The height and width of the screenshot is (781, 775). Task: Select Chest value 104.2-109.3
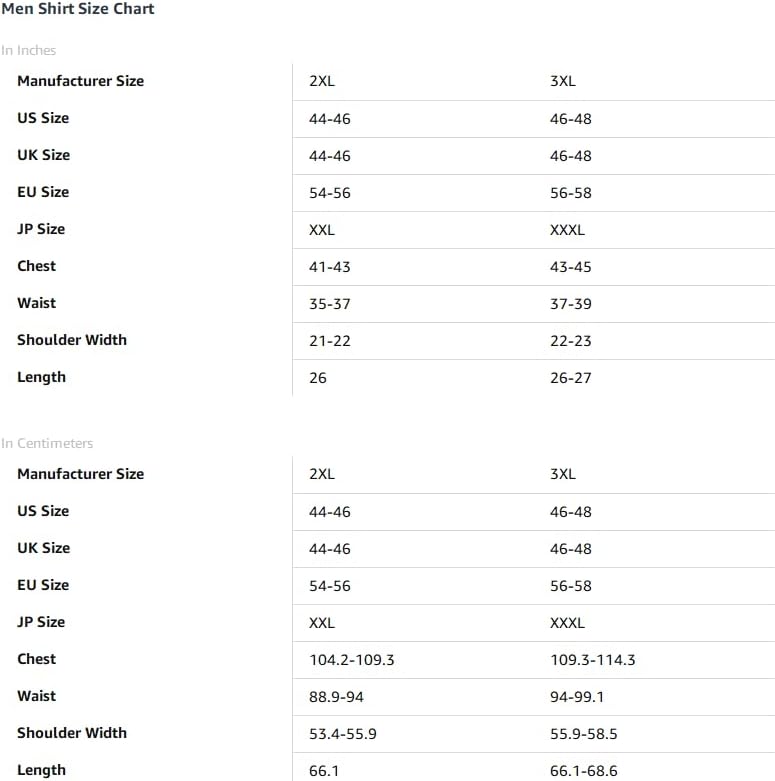tap(352, 660)
